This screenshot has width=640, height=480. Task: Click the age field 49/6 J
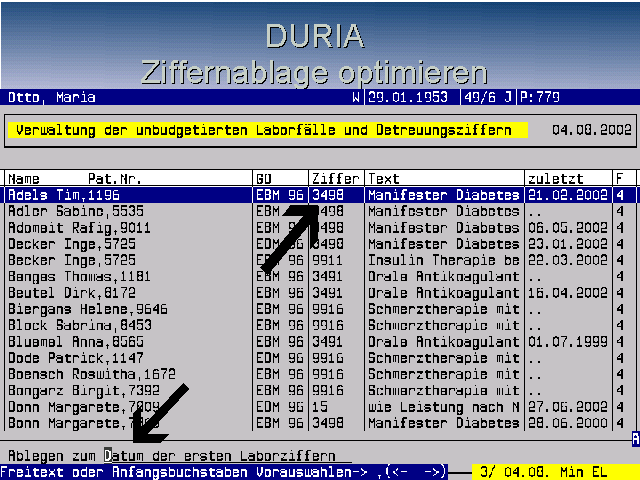[488, 97]
